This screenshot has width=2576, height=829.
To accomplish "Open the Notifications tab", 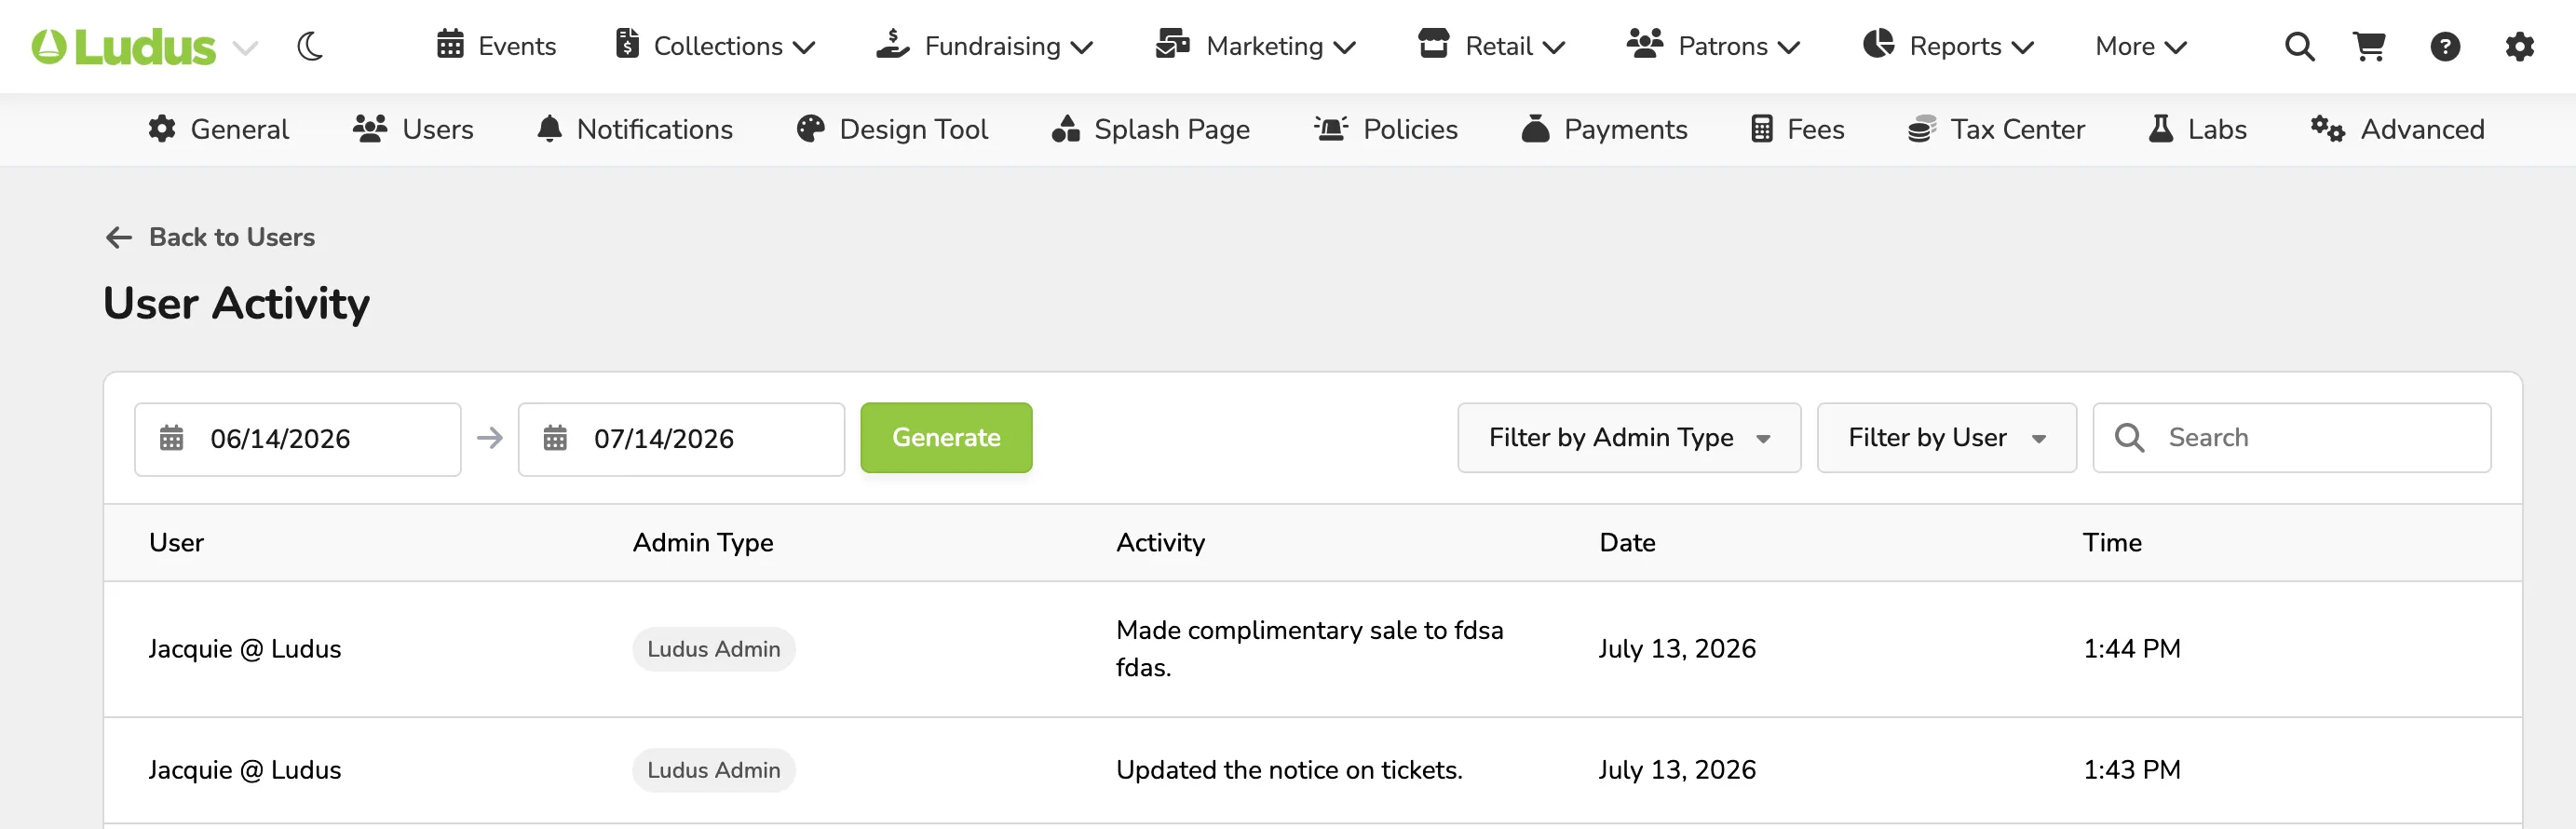I will tap(635, 129).
